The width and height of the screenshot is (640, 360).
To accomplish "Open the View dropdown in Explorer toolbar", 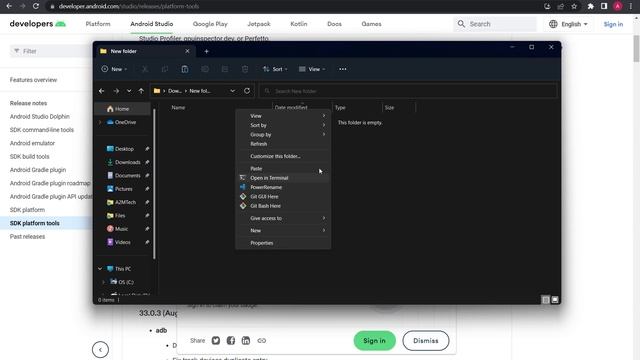I will click(x=312, y=69).
